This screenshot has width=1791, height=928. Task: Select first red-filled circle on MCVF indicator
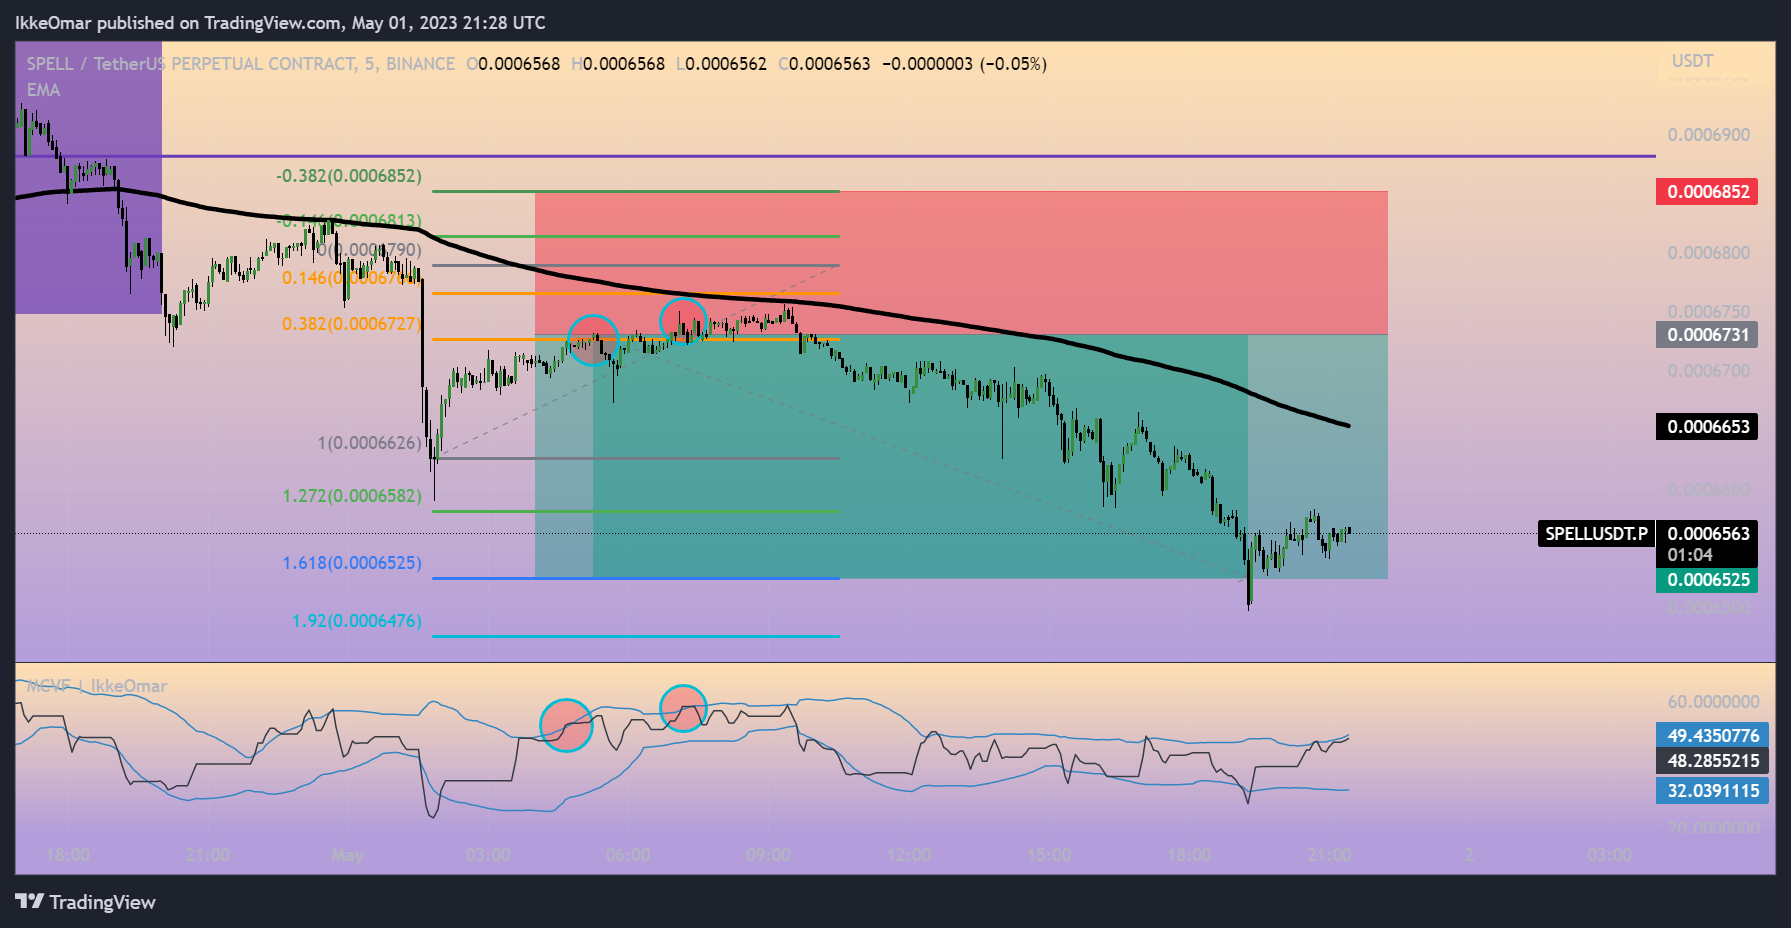tap(566, 725)
